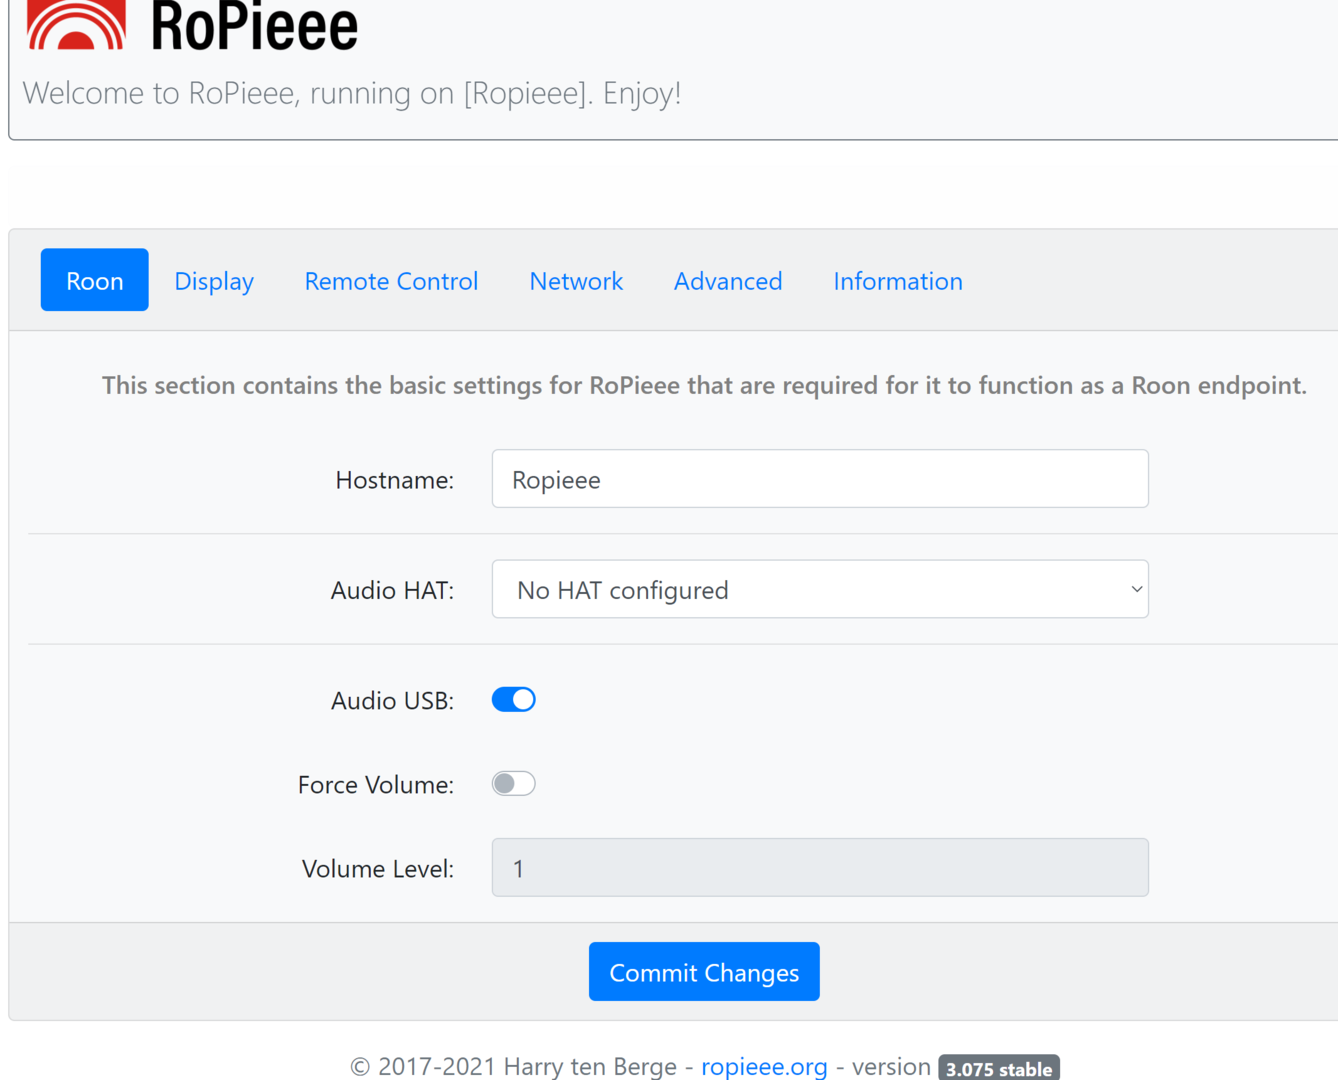Click the Volume Level field
The image size is (1338, 1080).
819,868
